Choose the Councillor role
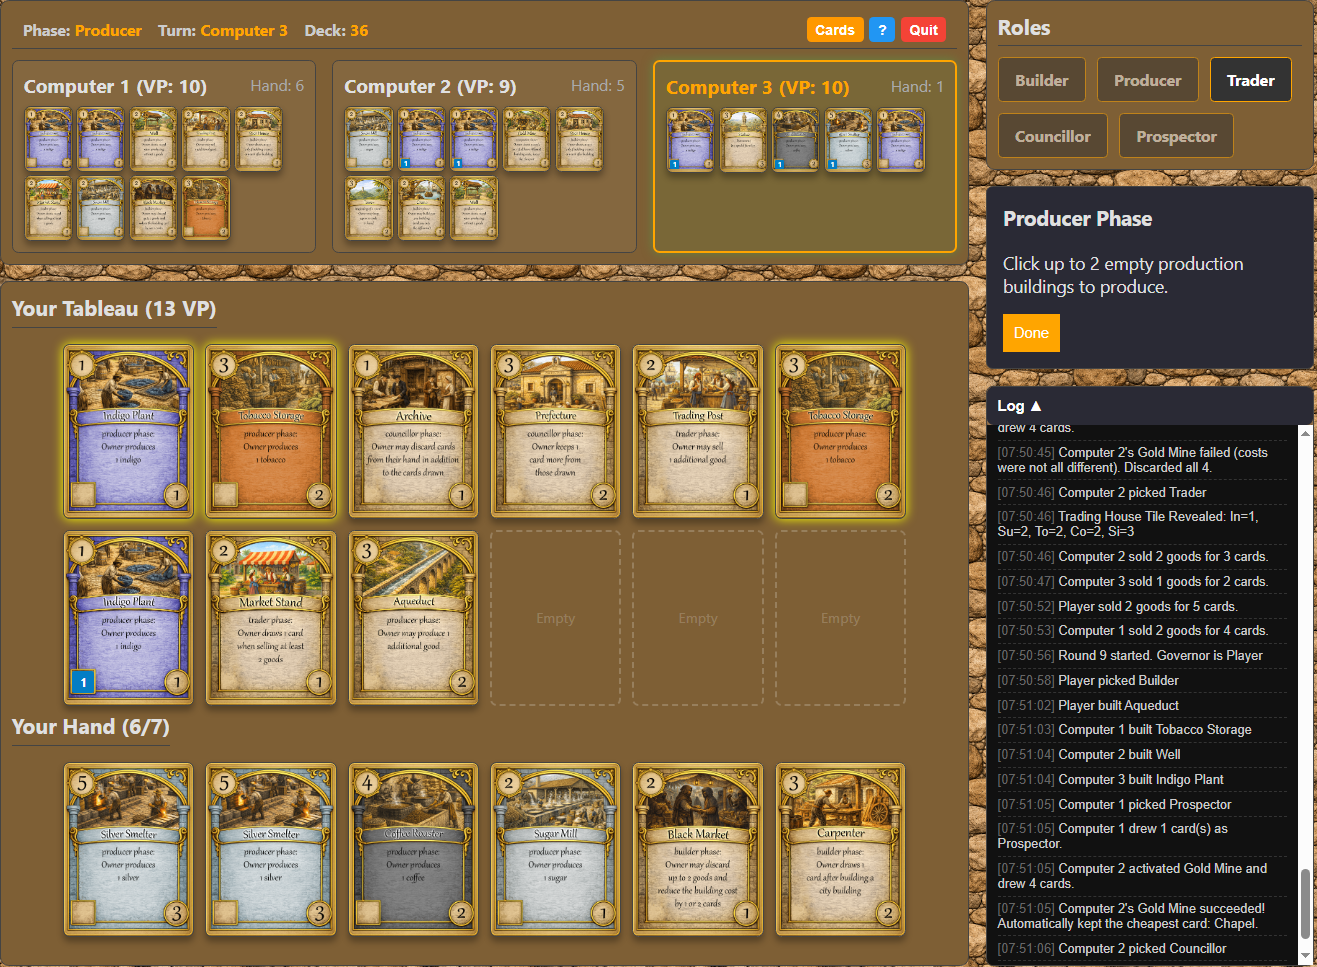 tap(1052, 136)
